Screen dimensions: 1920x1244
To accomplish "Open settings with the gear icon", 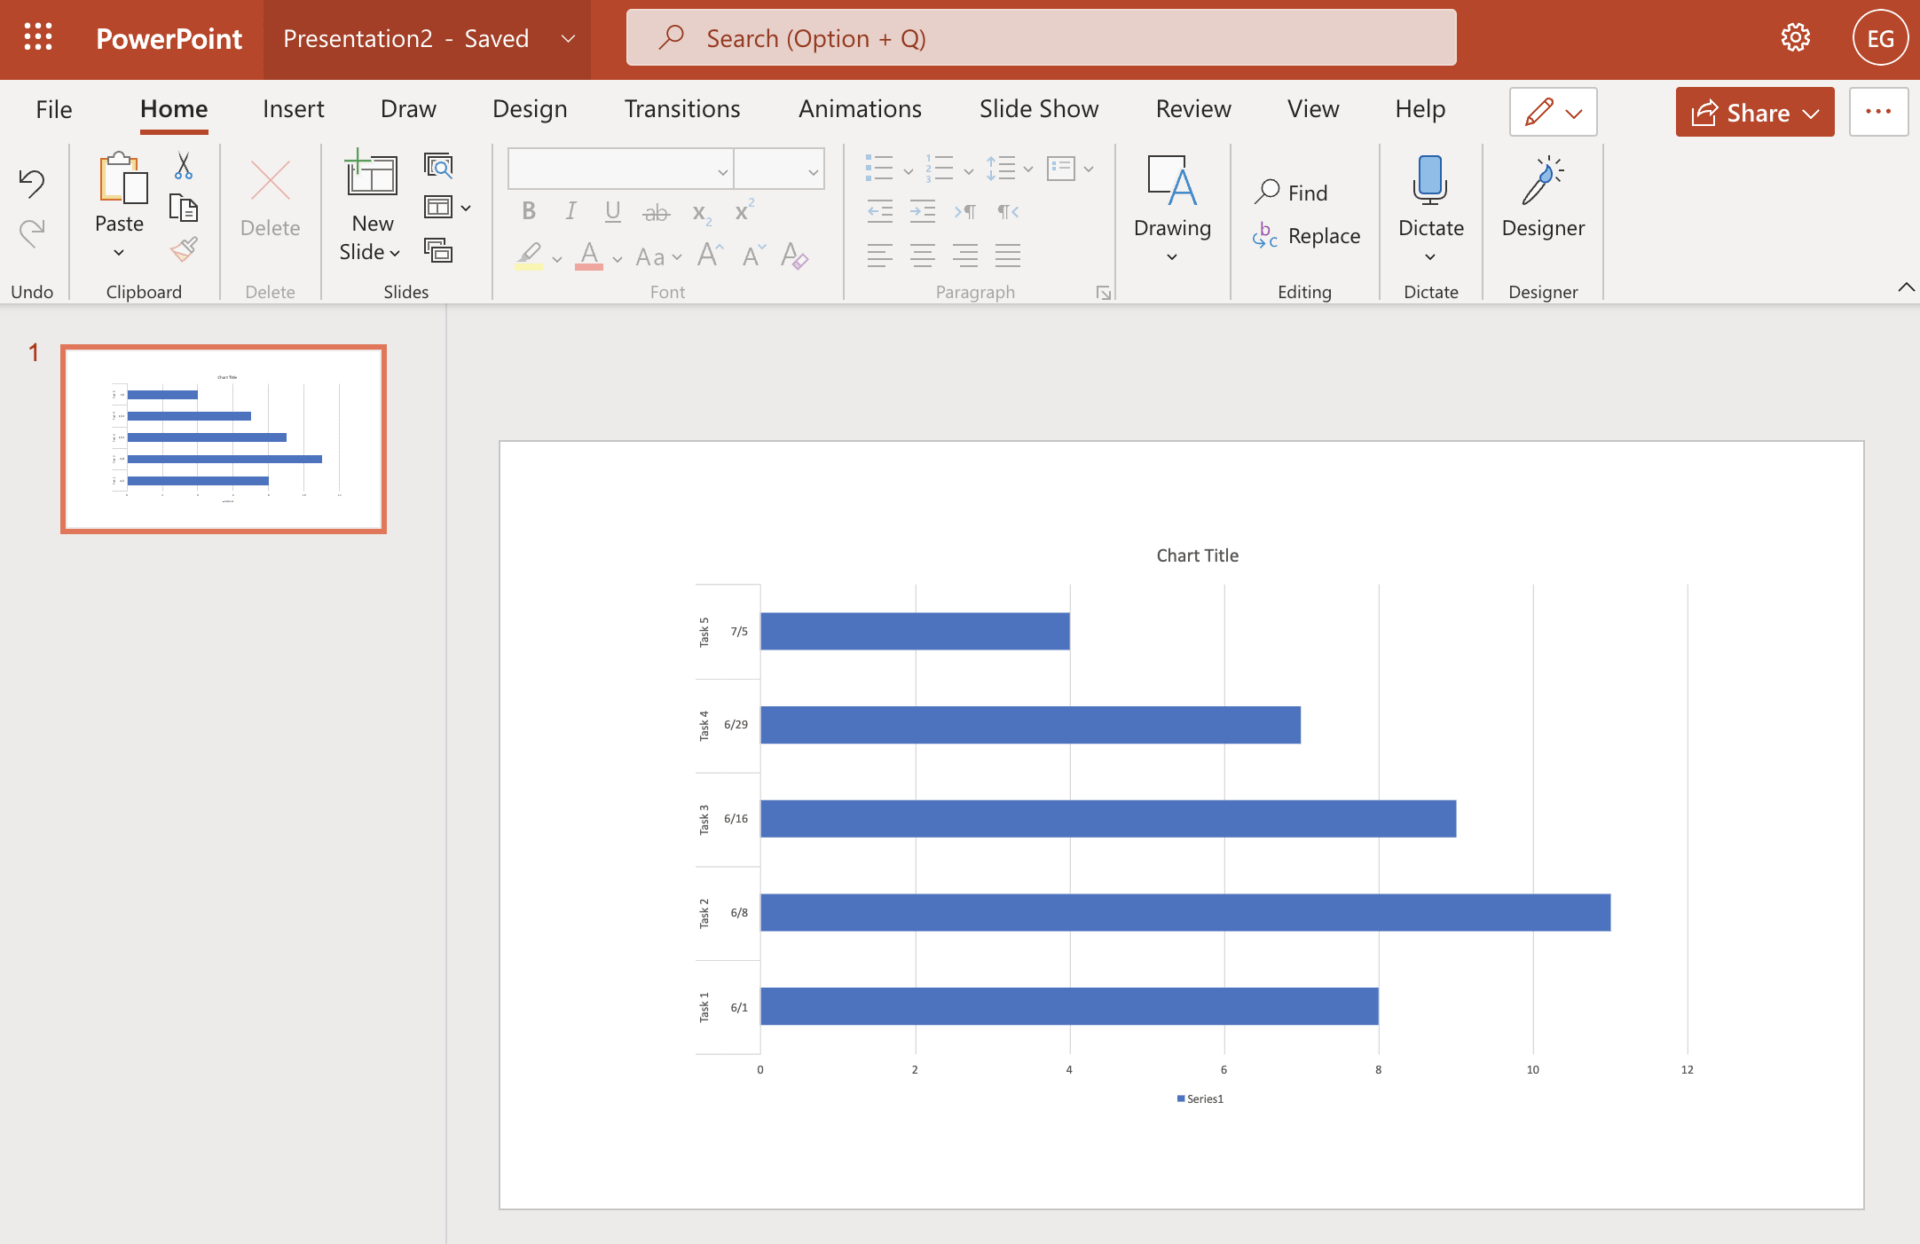I will [x=1795, y=38].
